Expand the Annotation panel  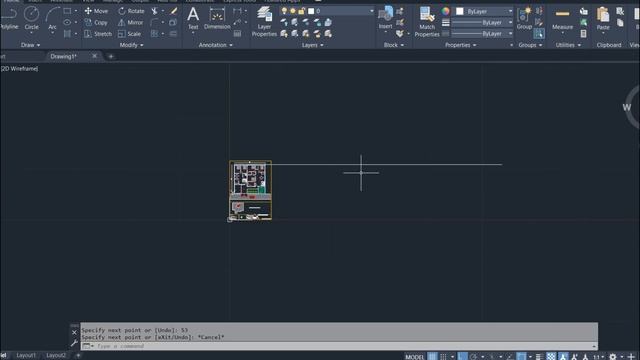tap(216, 45)
